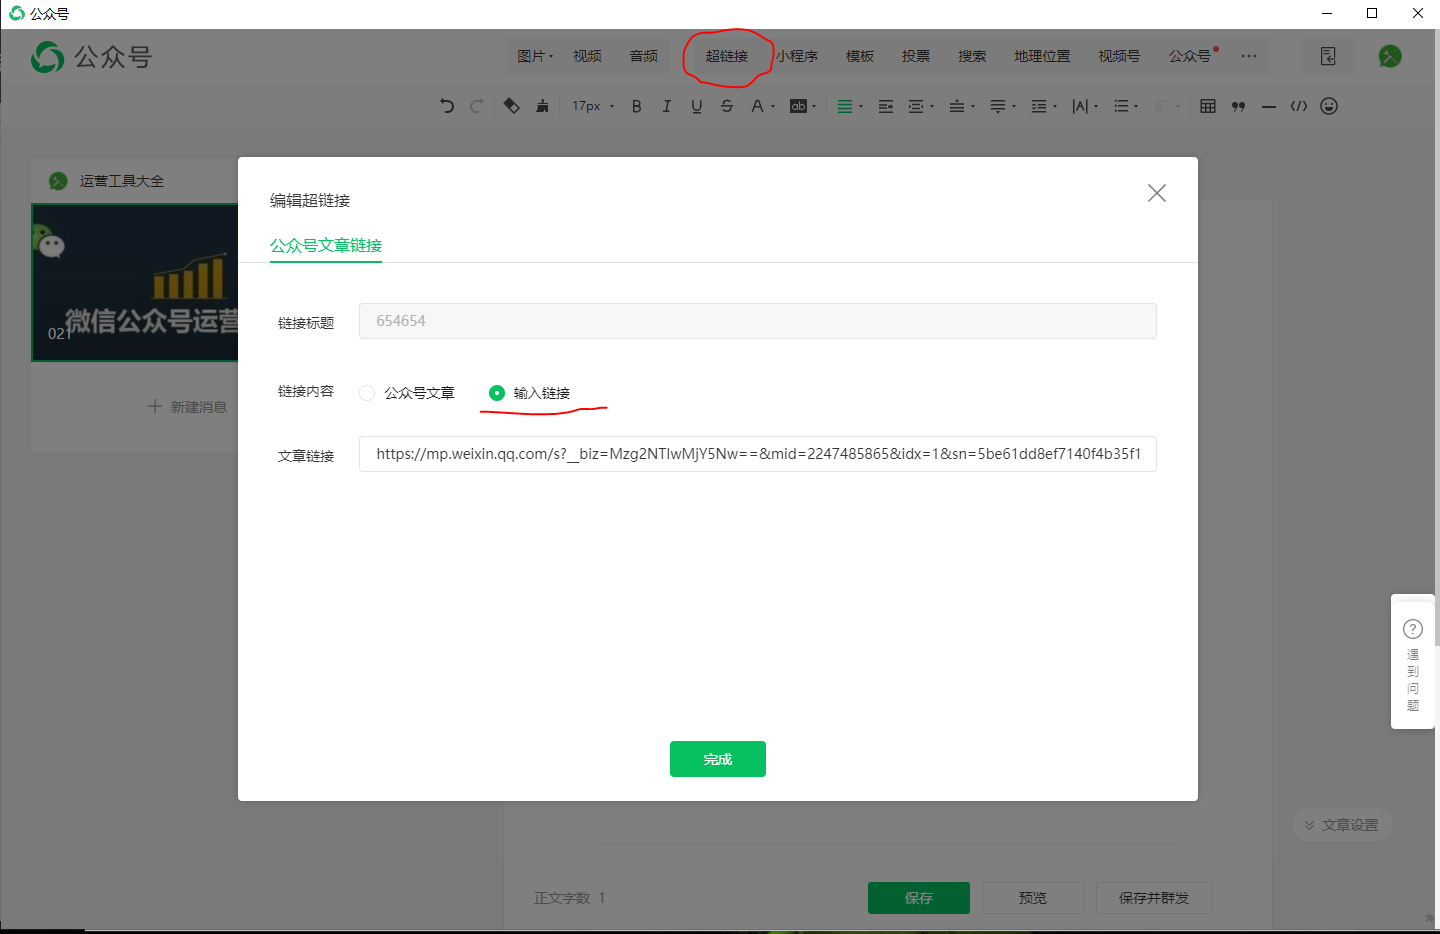Viewport: 1440px width, 934px height.
Task: Click 音频 in the insert bar
Action: coord(643,56)
